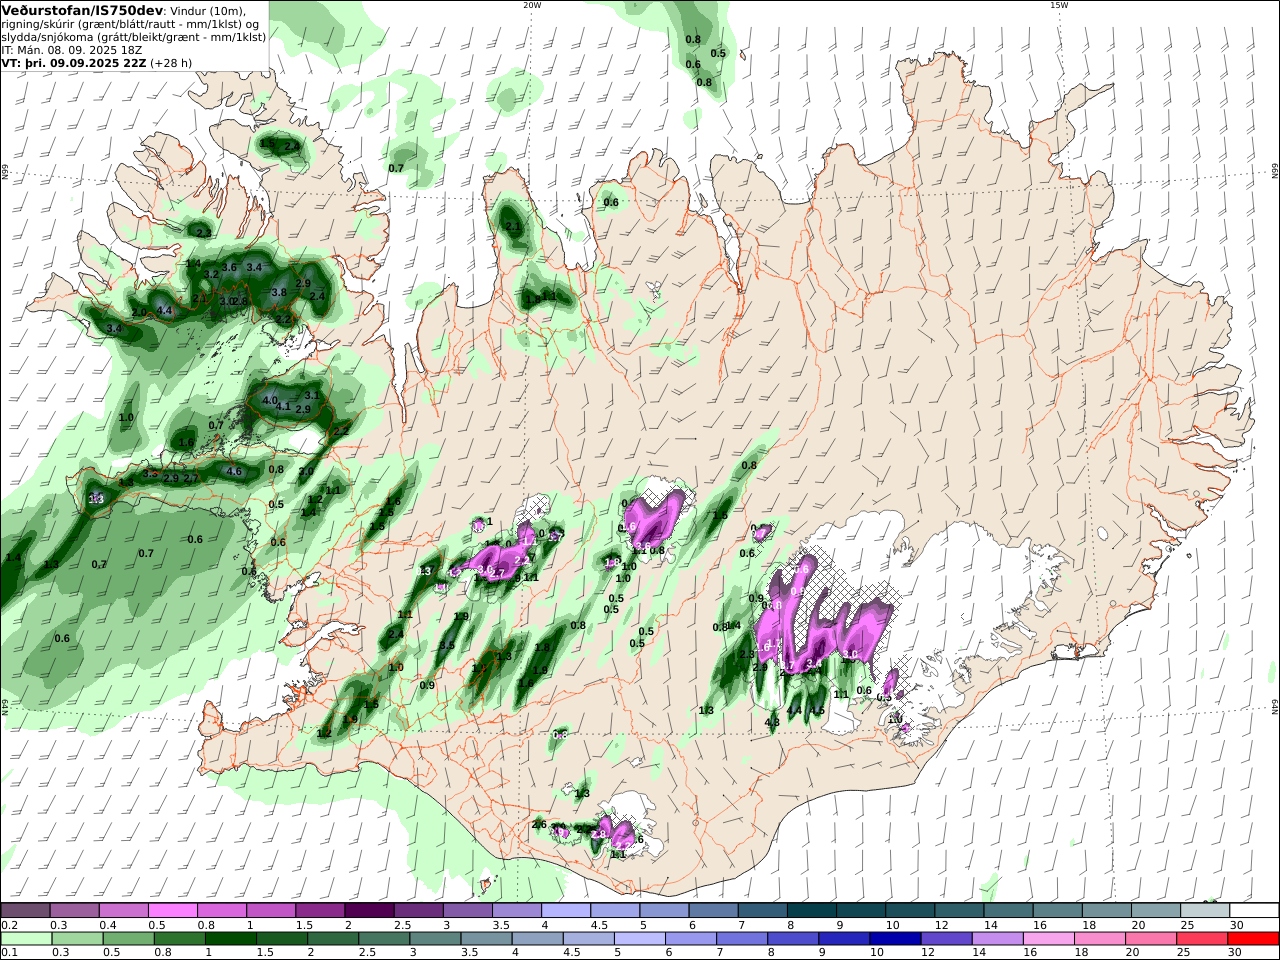Pick lower legend navy swatch between 10 and 12

tap(895, 939)
